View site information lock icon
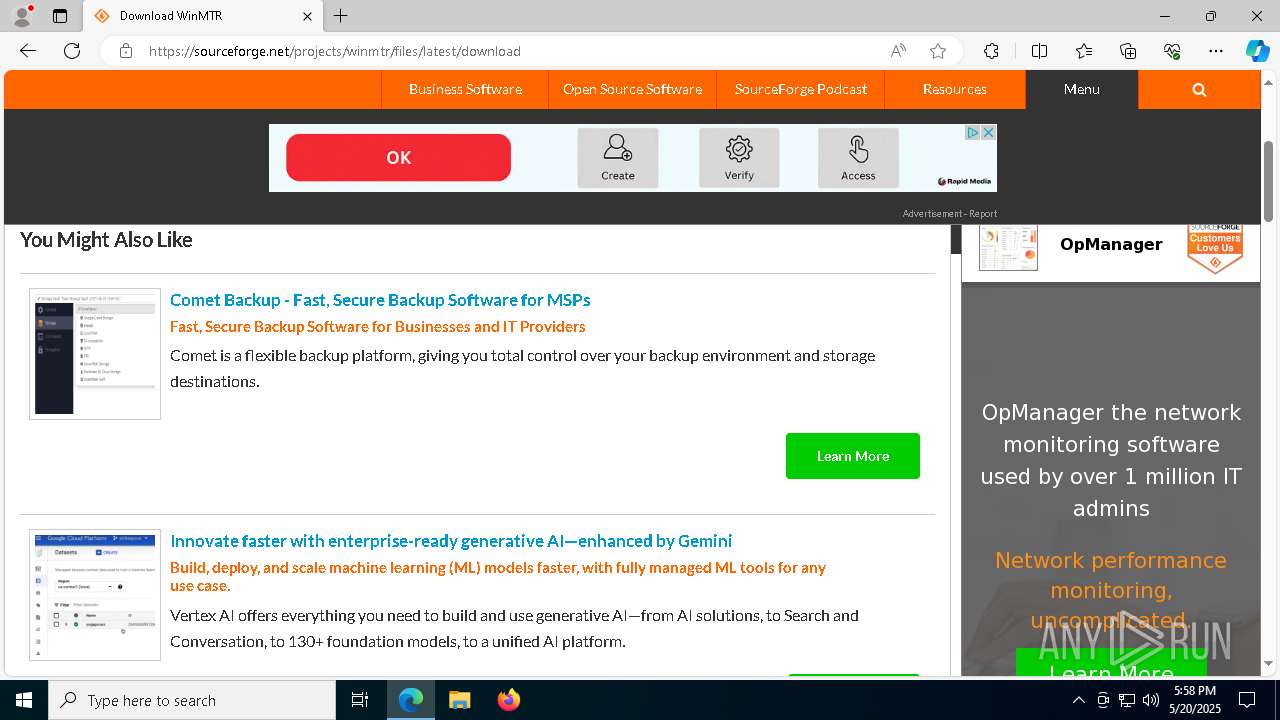The image size is (1280, 720). pyautogui.click(x=126, y=51)
